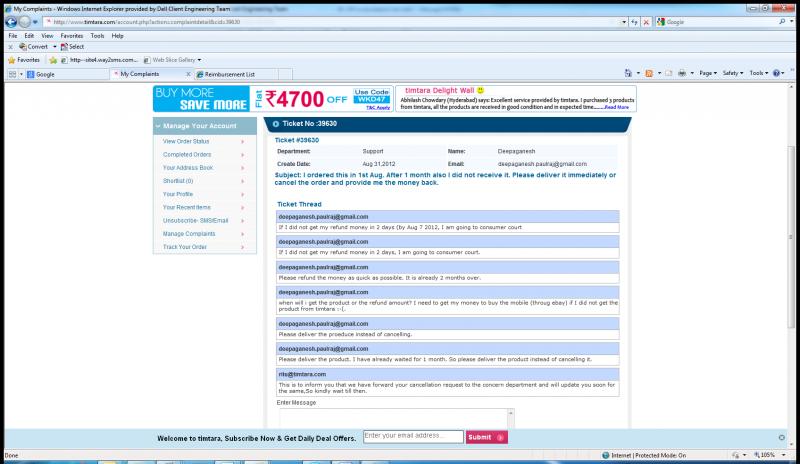Click the Read Mail icon
800x464 pixels.
click(x=669, y=73)
